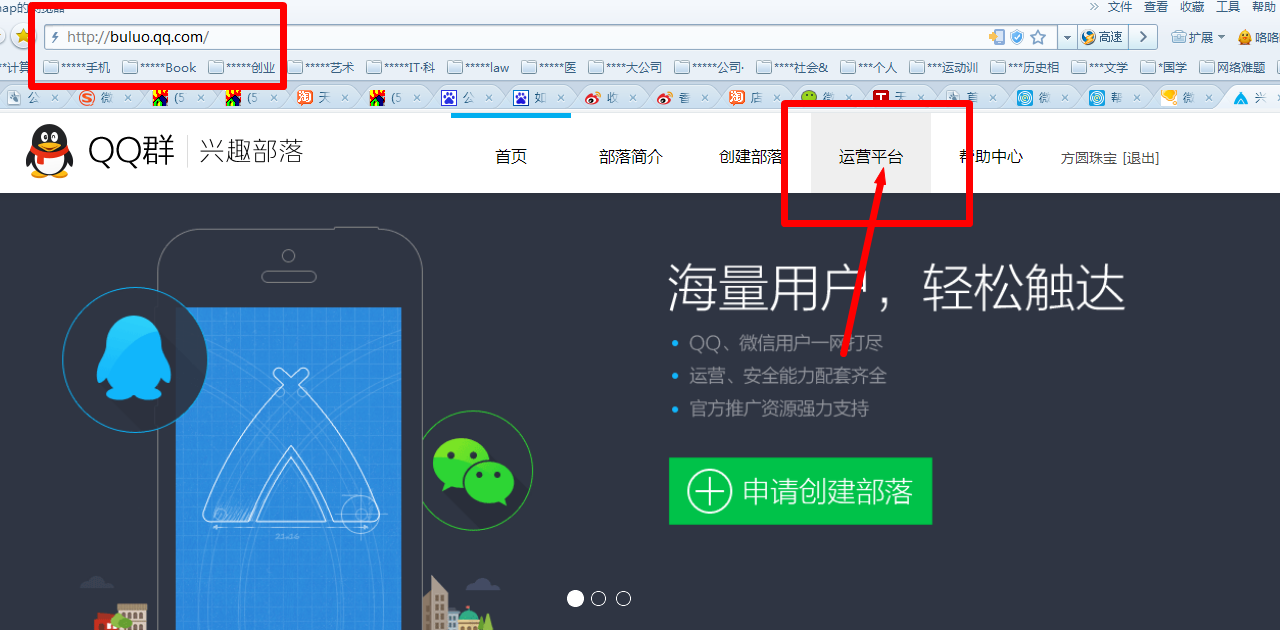Open the ****社会& bookmark folder
This screenshot has height=630, width=1280.
pyautogui.click(x=793, y=67)
